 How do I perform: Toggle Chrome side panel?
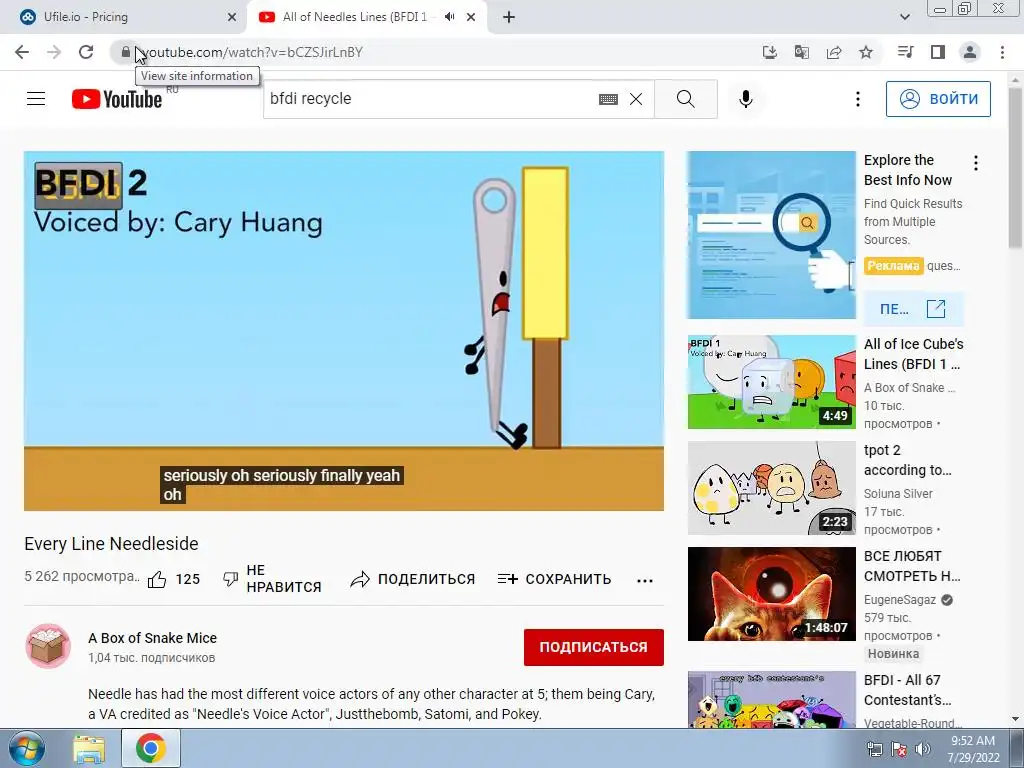tap(938, 52)
